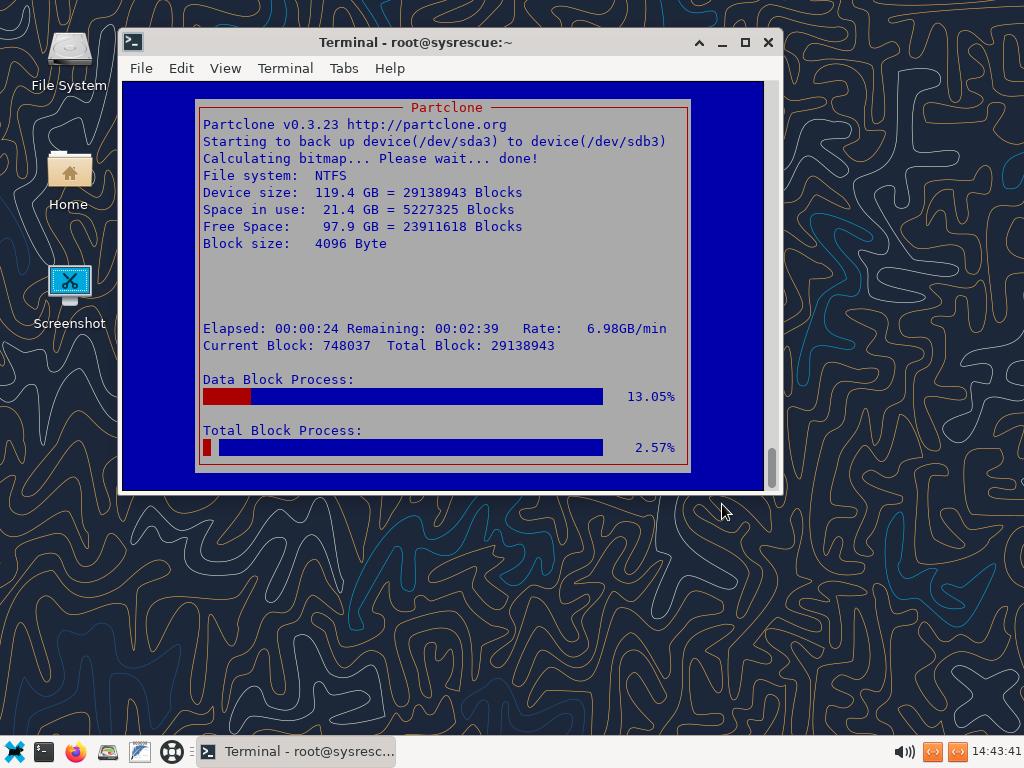
Task: Open the Xfce applications menu icon
Action: tap(14, 751)
